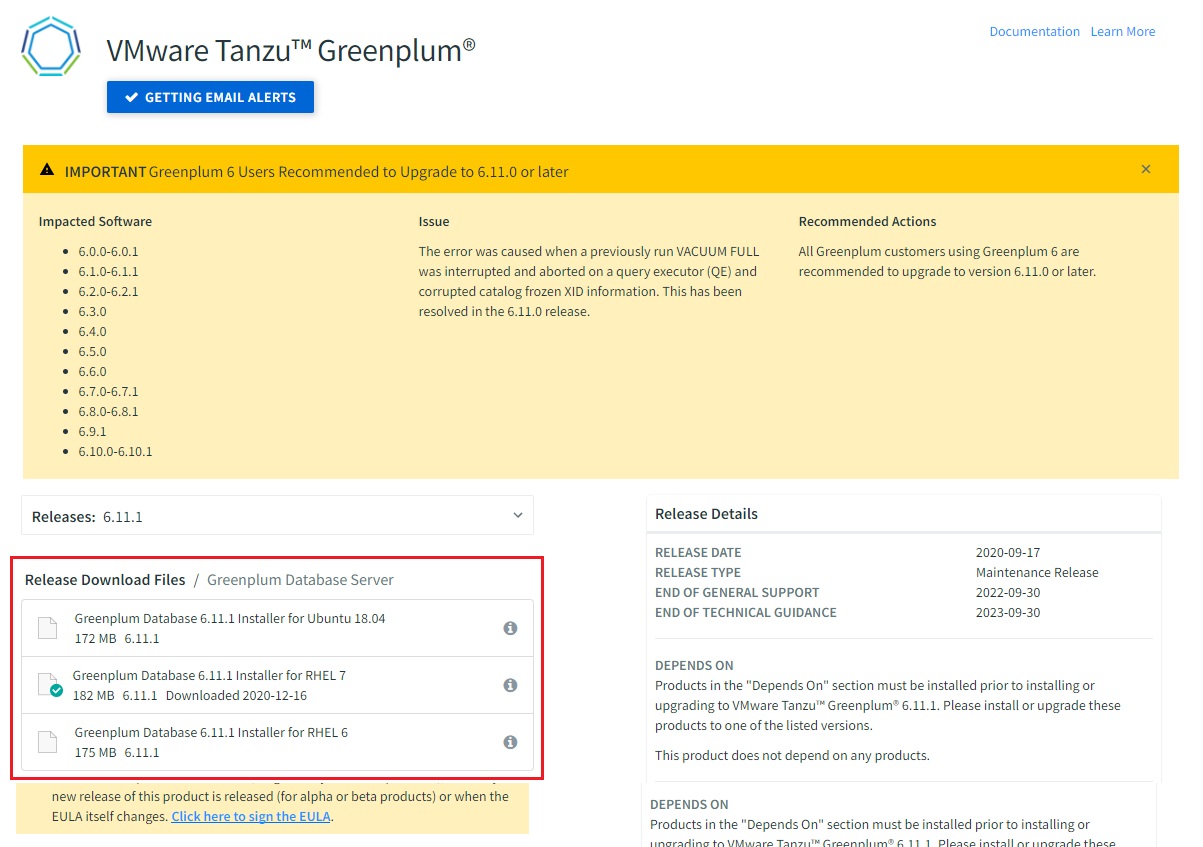1203x847 pixels.
Task: Download Greenplum 6.11.1 Installer for RHEL 6
Action: click(x=277, y=742)
